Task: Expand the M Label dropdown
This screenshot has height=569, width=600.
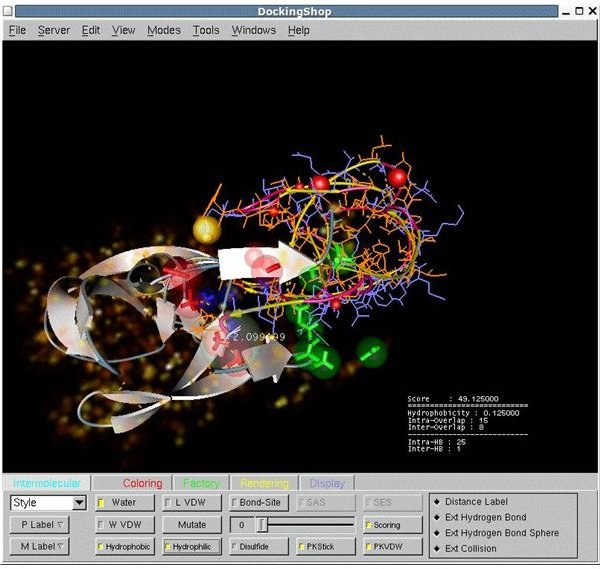Action: [x=39, y=546]
